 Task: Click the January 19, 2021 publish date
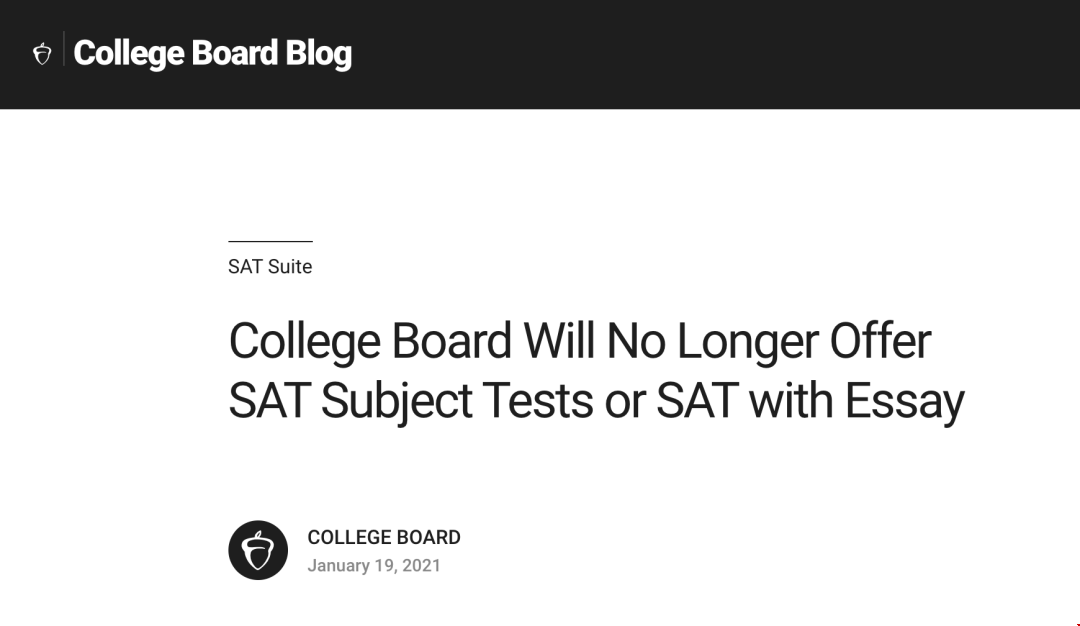point(374,565)
